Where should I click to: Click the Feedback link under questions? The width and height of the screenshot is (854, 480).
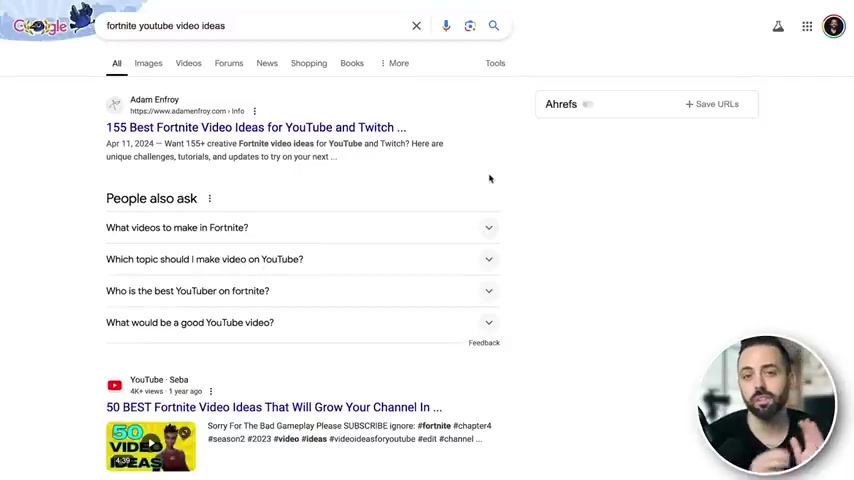484,343
